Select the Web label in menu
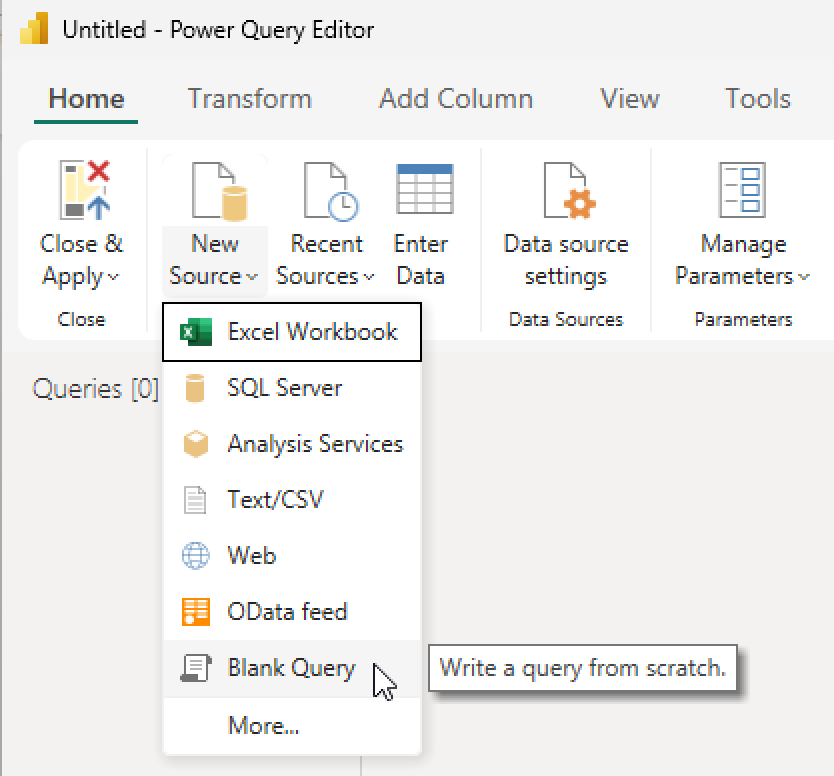The width and height of the screenshot is (834, 776). (252, 555)
